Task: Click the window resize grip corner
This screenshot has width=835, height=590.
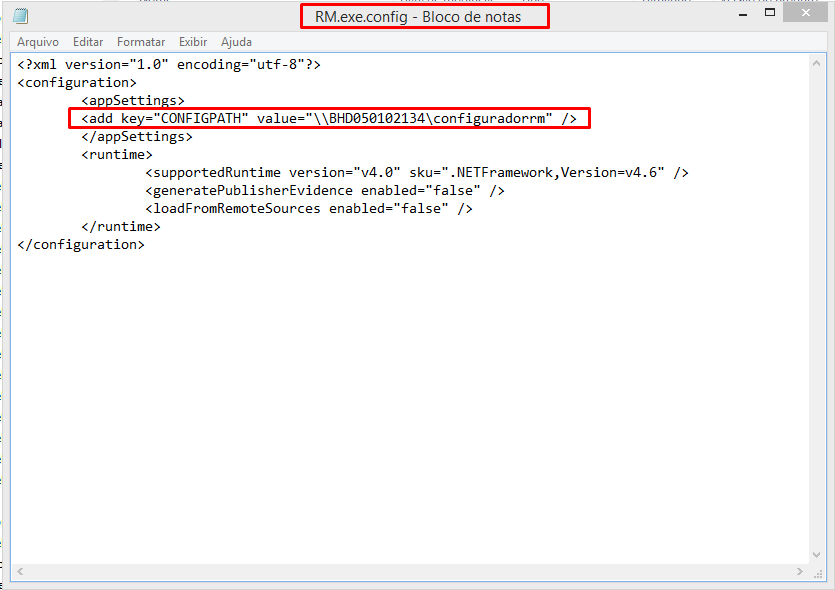Action: click(818, 573)
